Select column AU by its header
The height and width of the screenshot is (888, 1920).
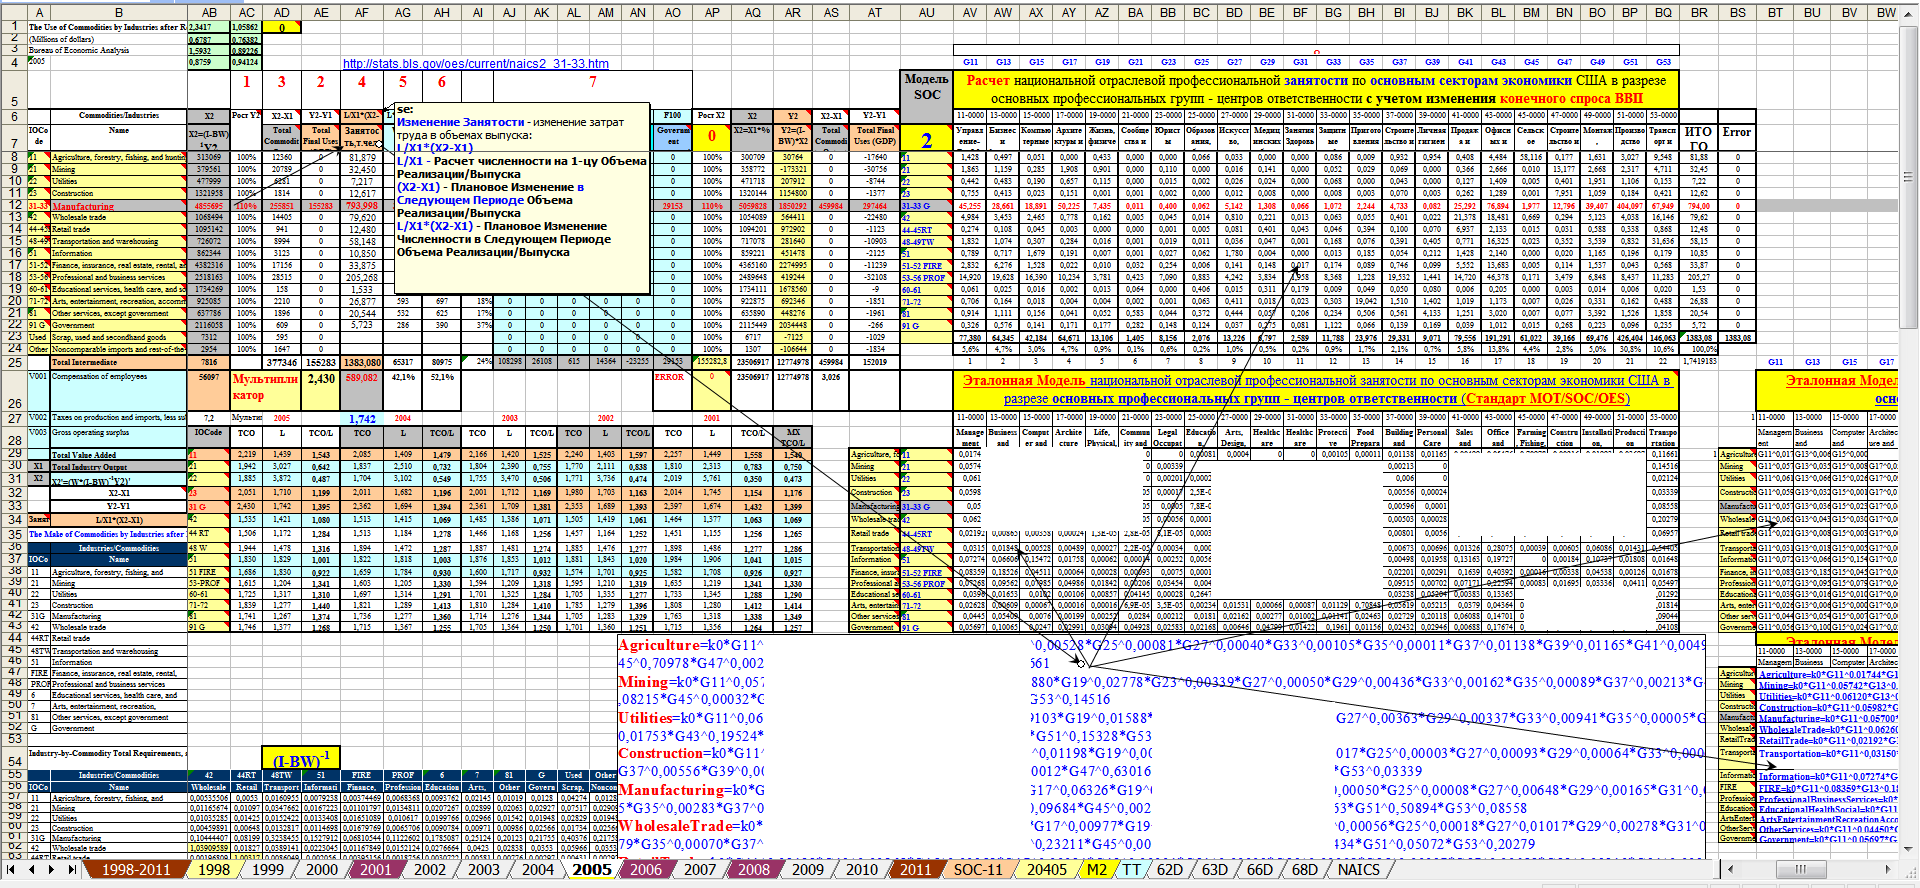point(926,13)
